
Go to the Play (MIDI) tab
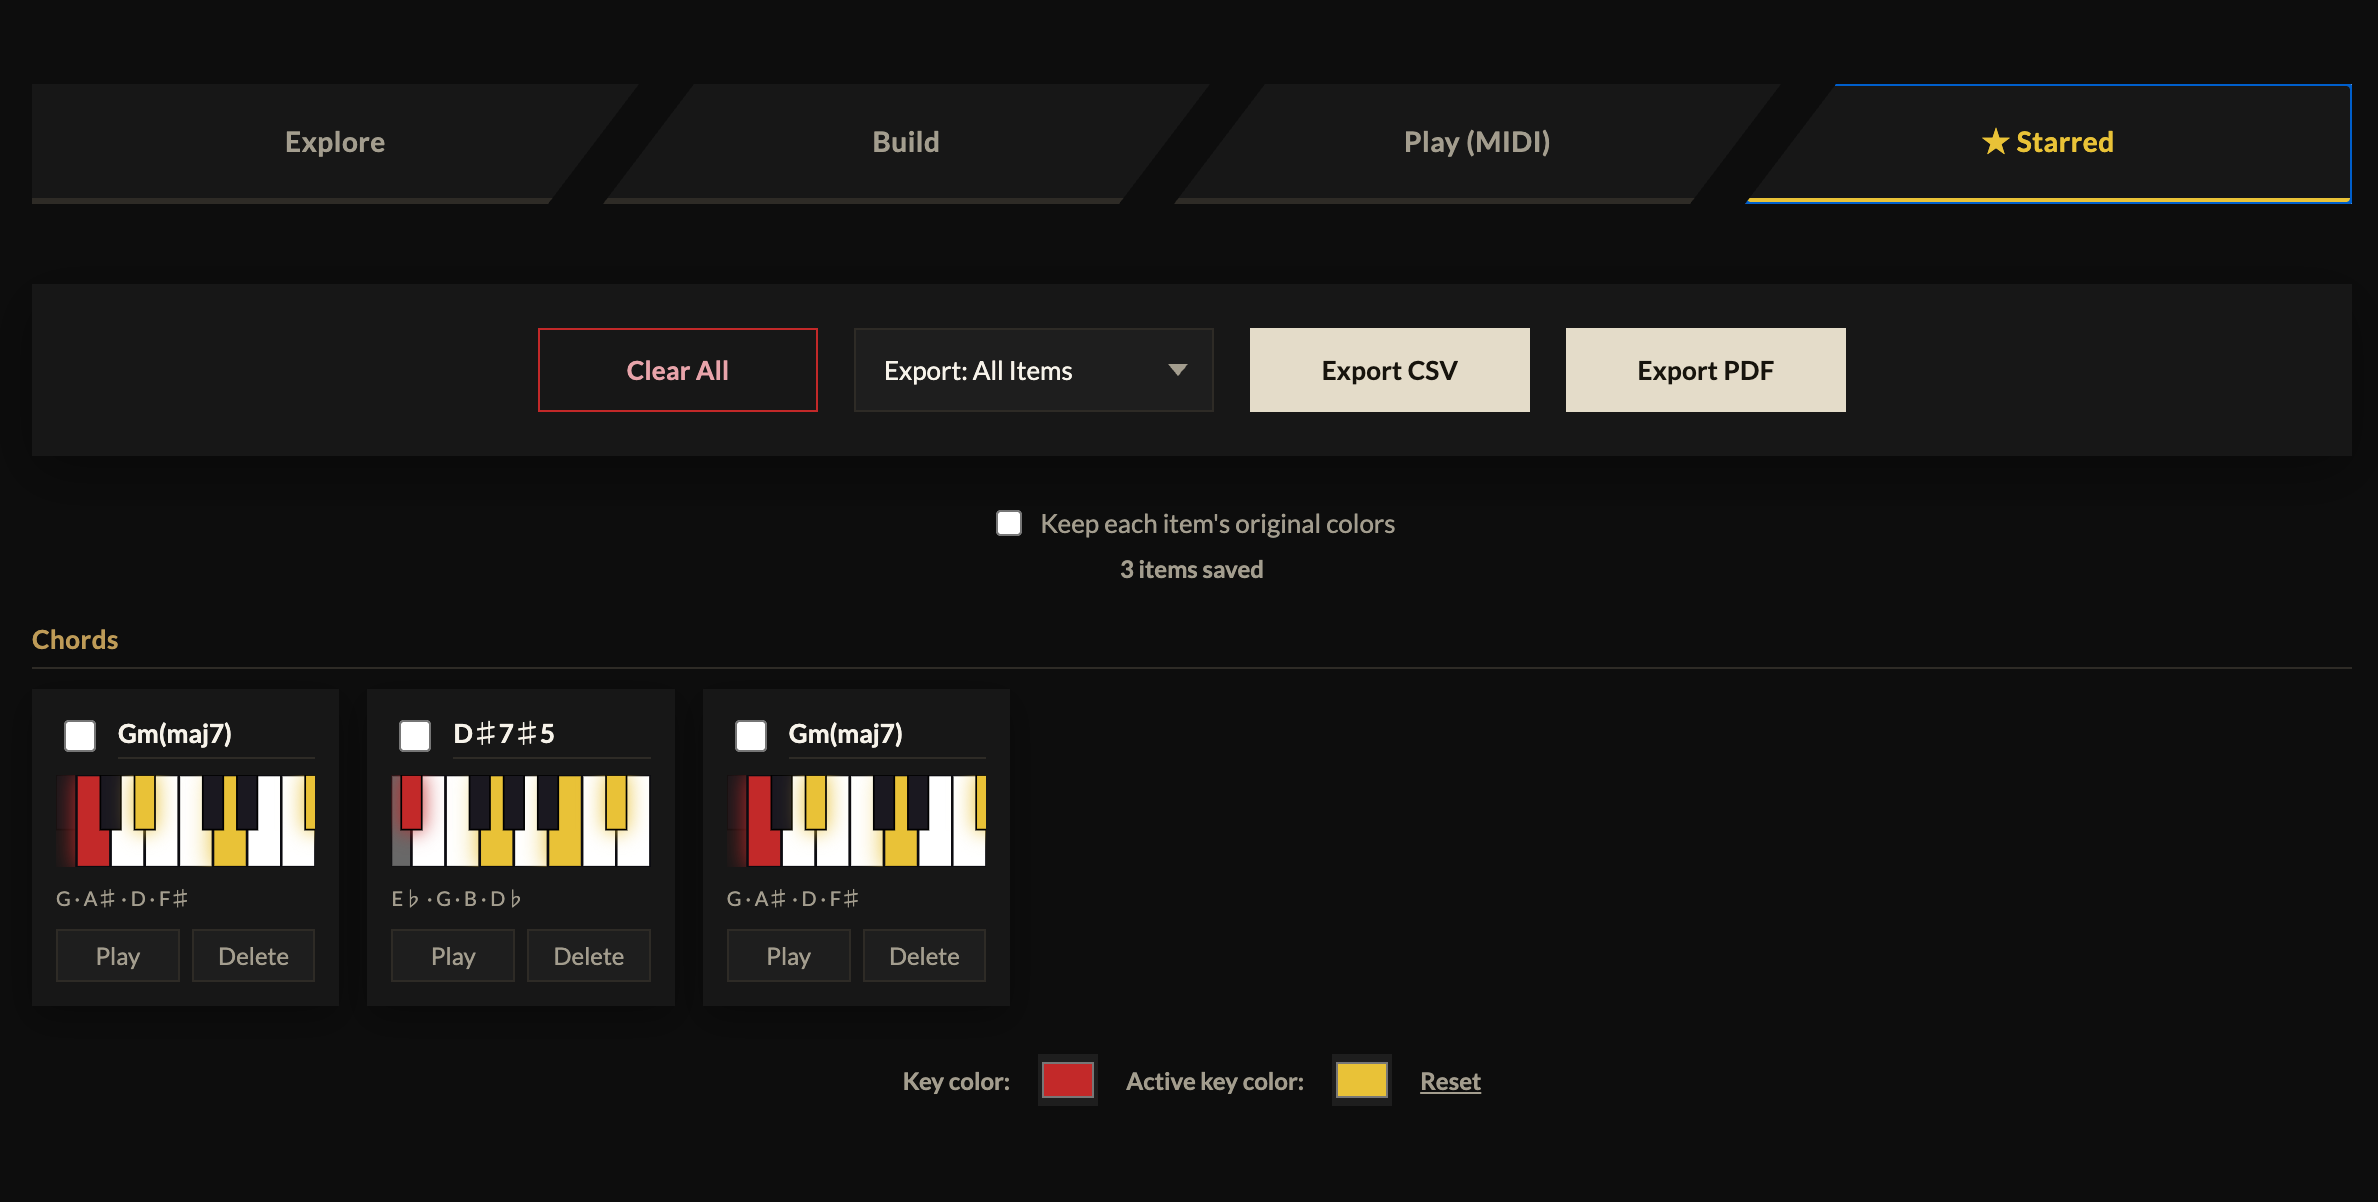pyautogui.click(x=1477, y=142)
